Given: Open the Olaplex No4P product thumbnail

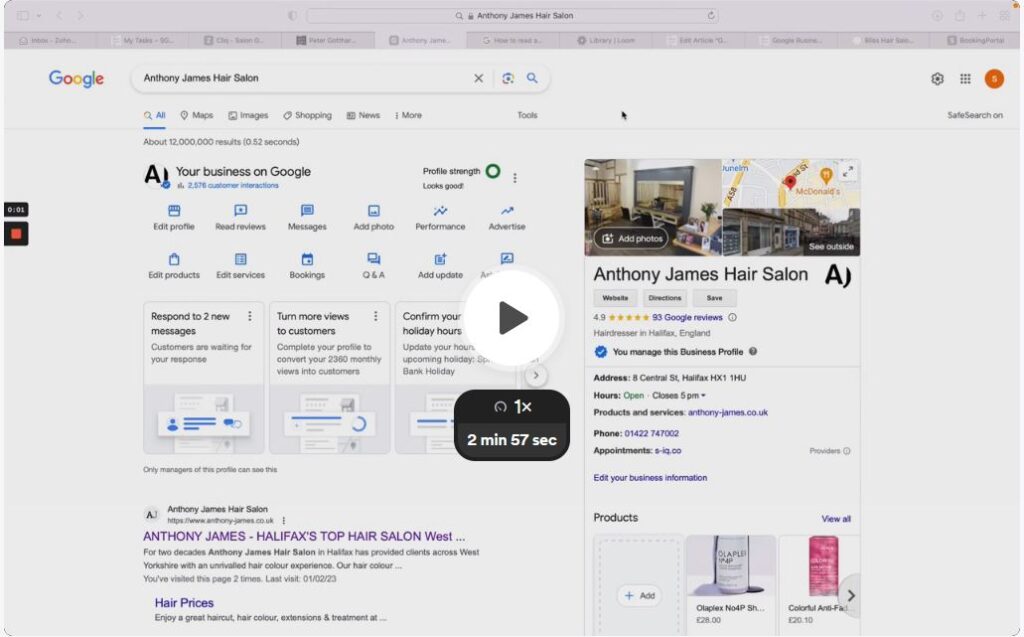Looking at the screenshot, I should [731, 567].
